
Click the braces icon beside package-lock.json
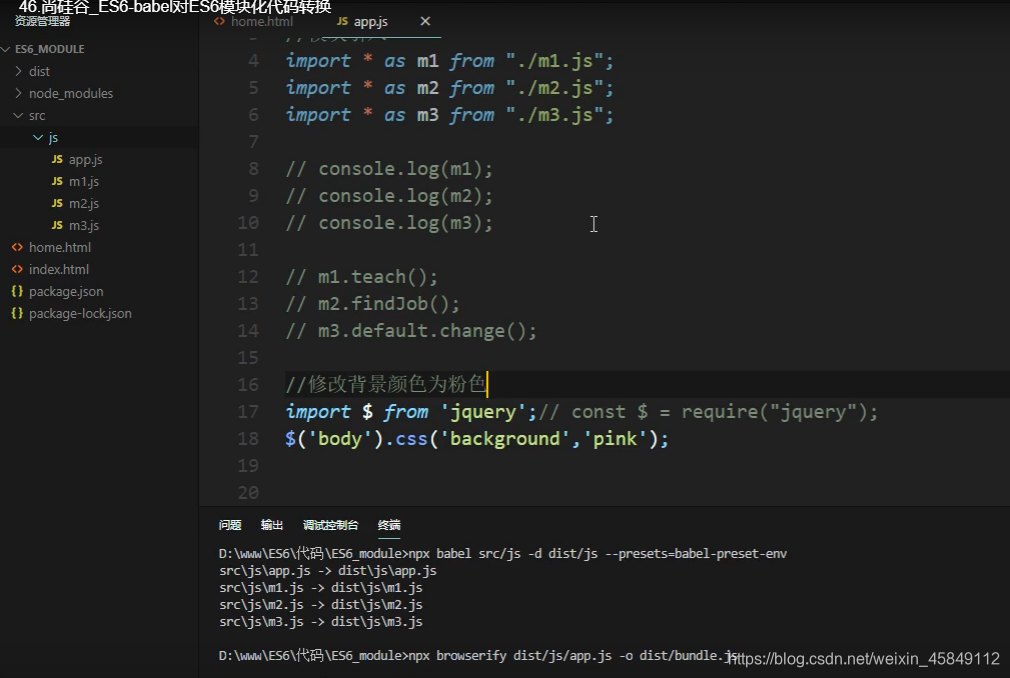17,313
